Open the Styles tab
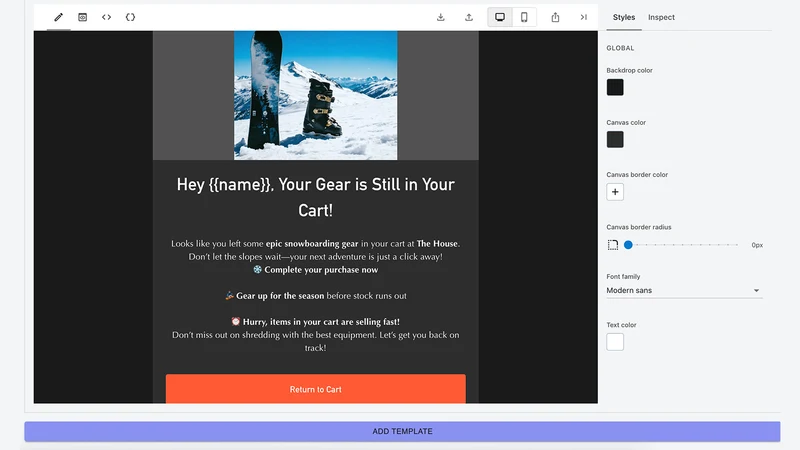Image resolution: width=800 pixels, height=450 pixels. [x=623, y=17]
